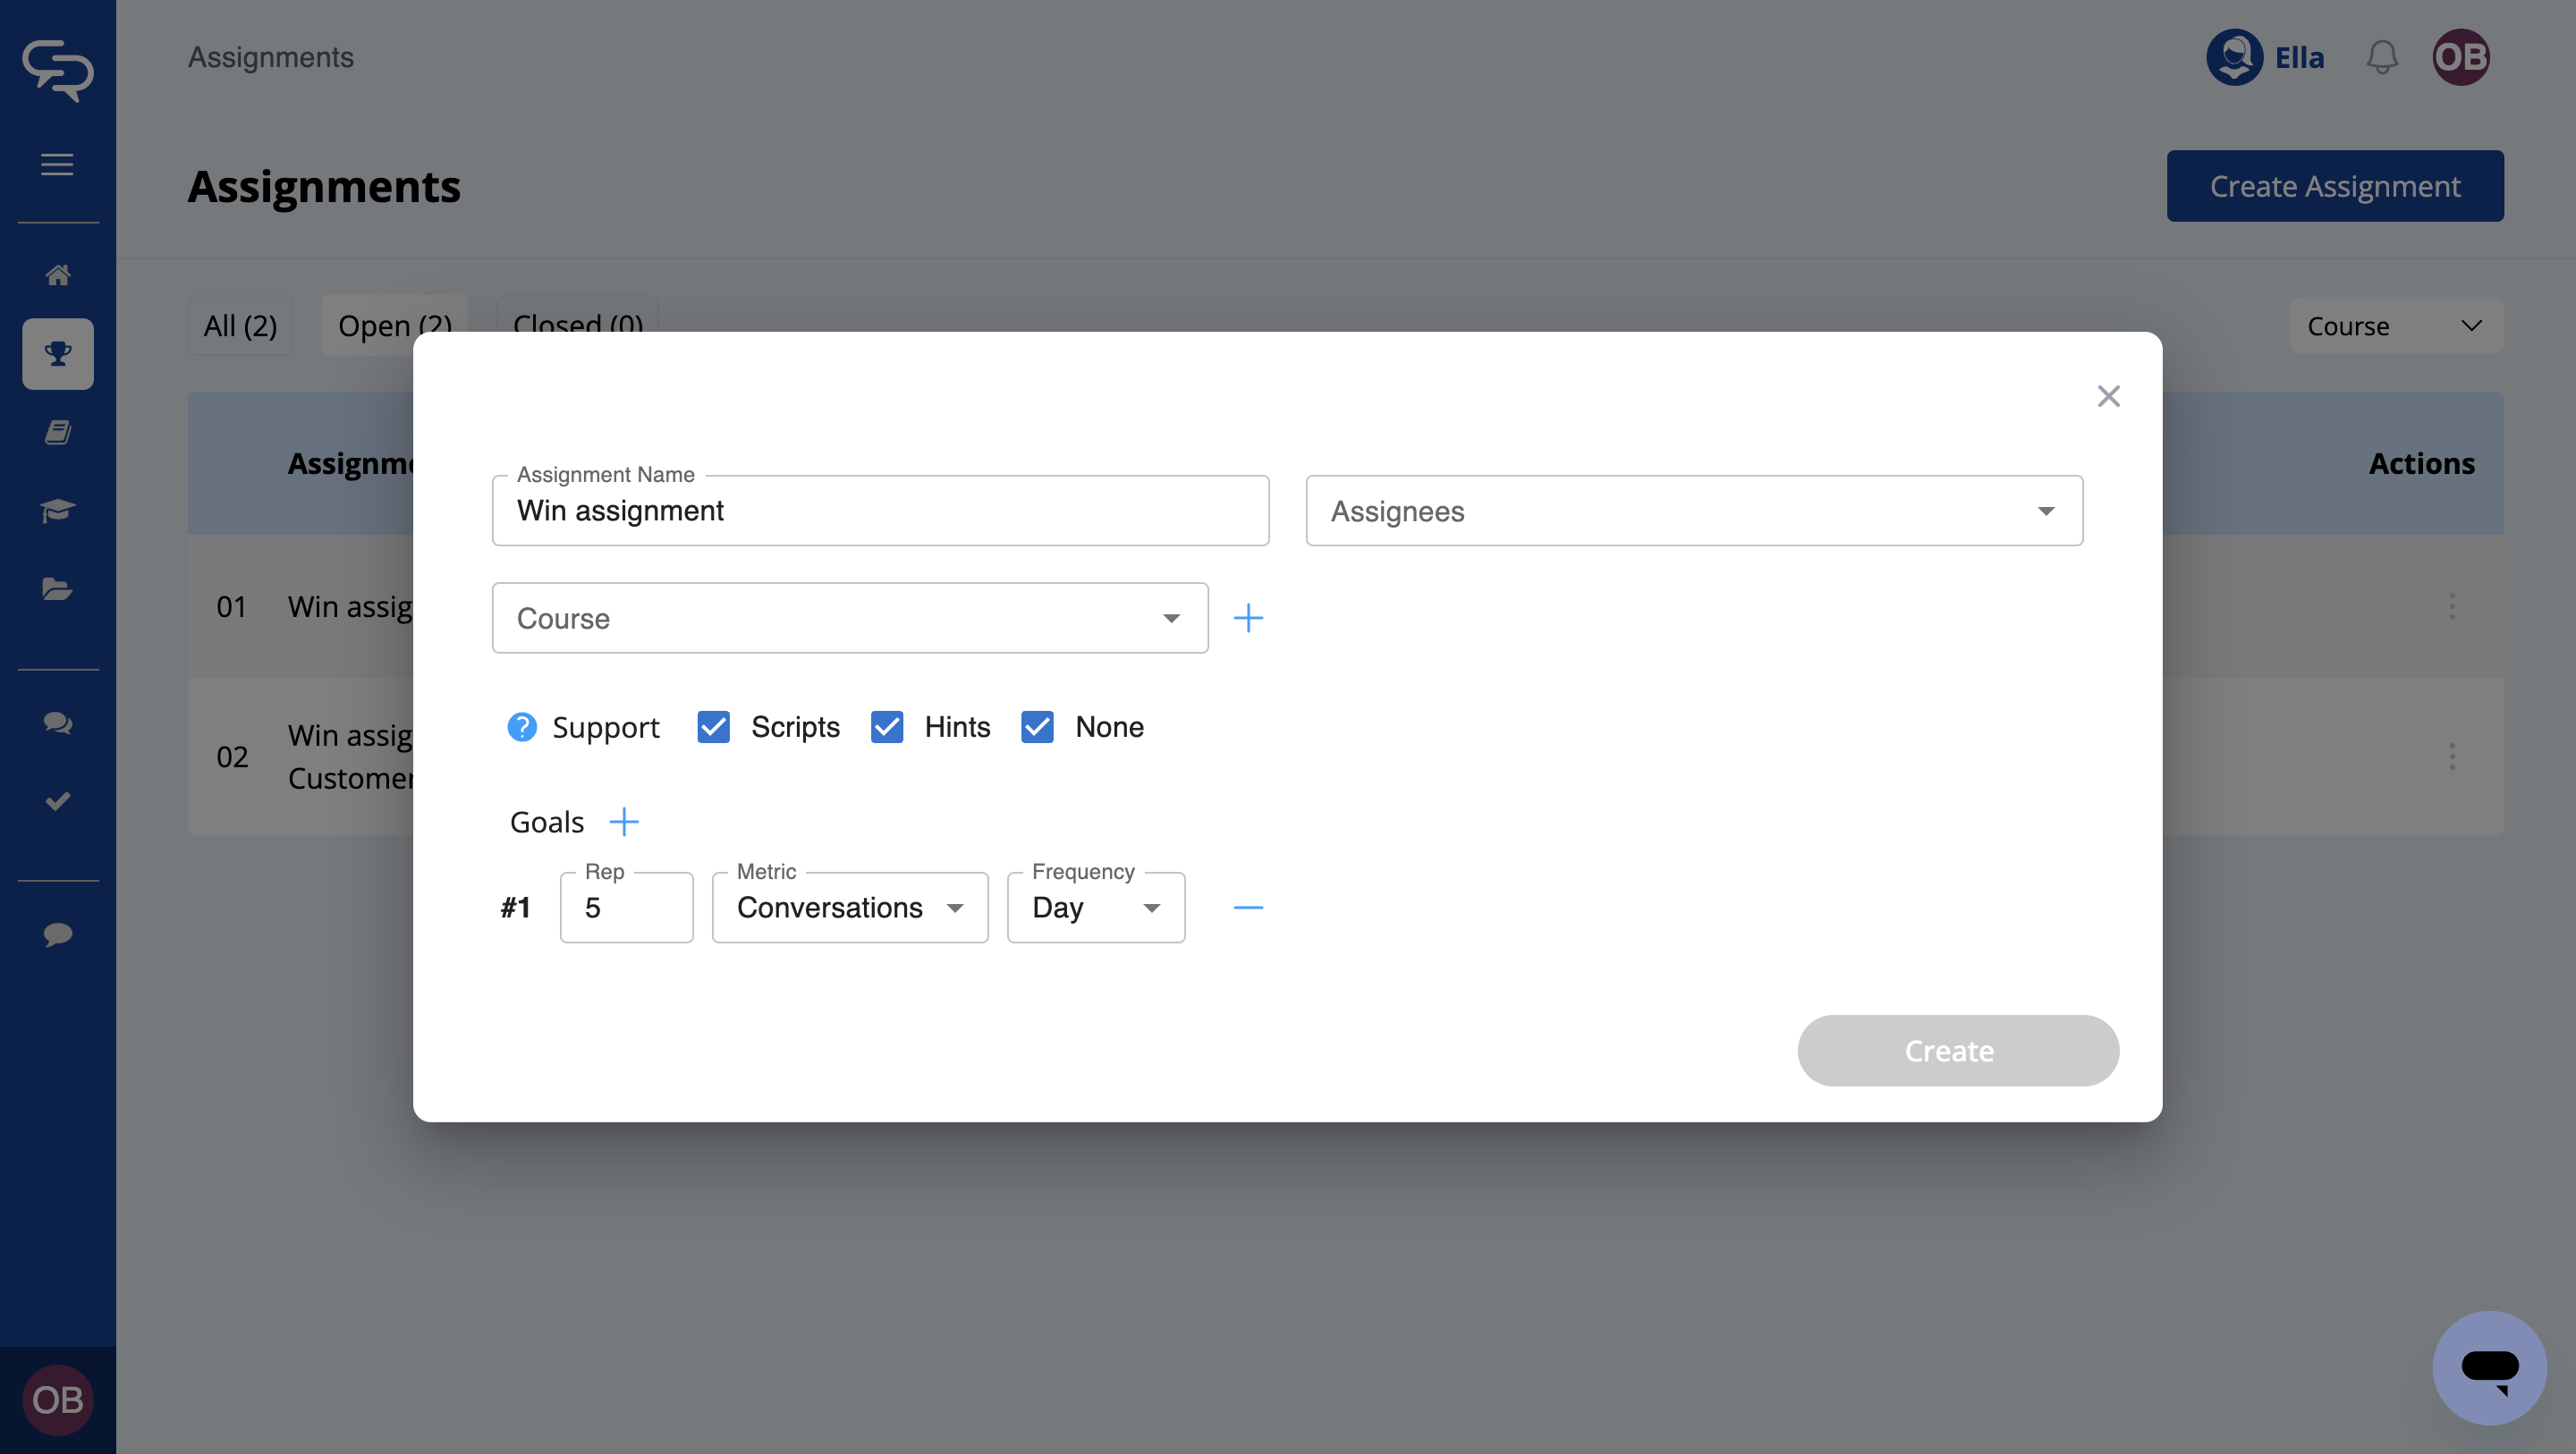Add a goal with Goals plus icon
This screenshot has width=2576, height=1454.
coord(624,822)
